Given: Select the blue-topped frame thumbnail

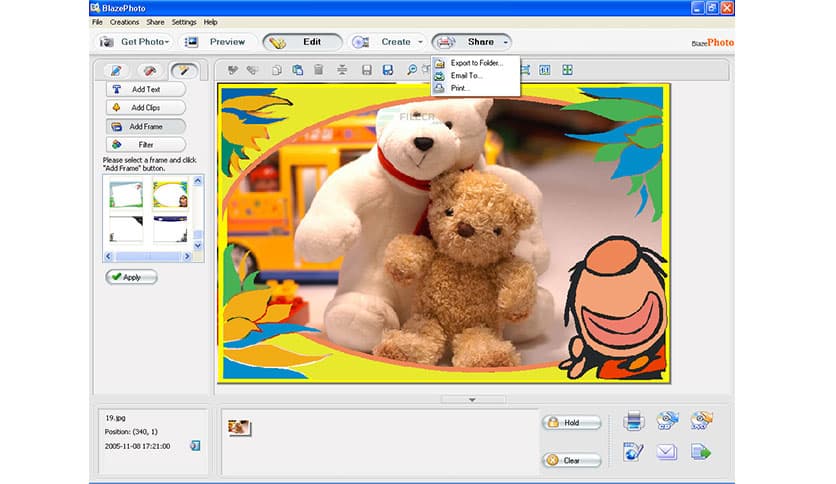Looking at the screenshot, I should pos(171,229).
